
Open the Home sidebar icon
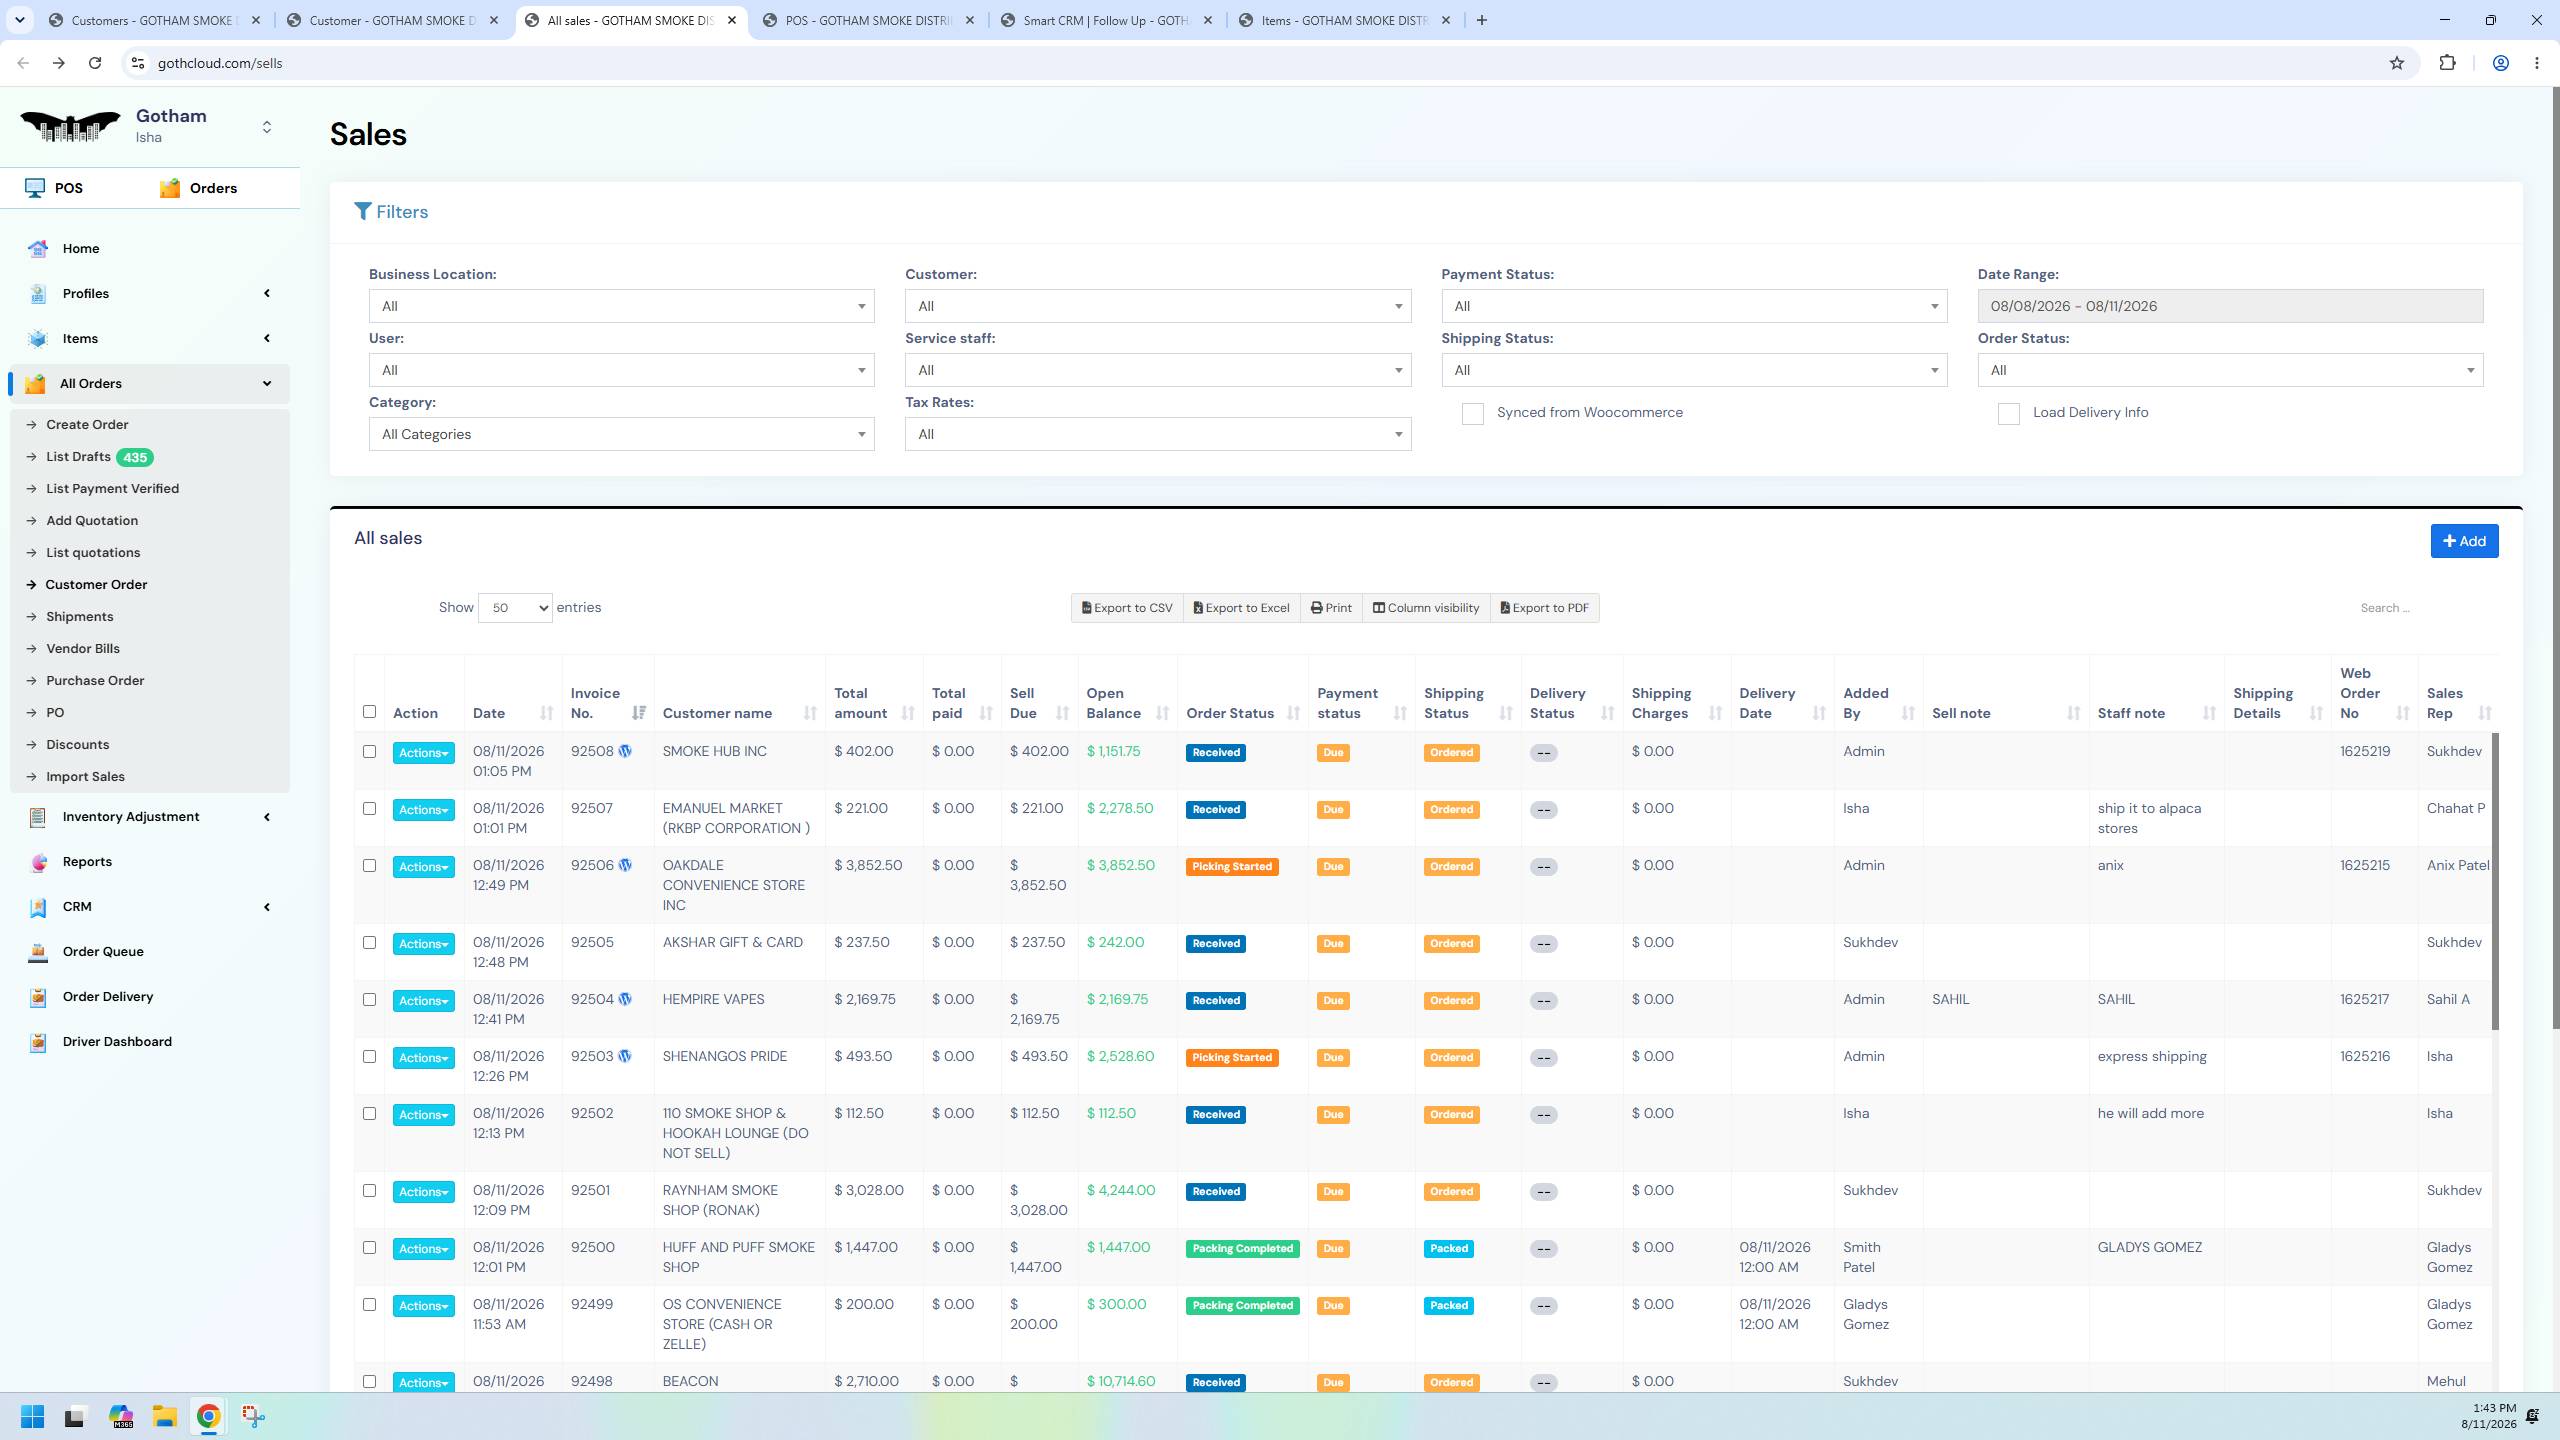point(38,249)
